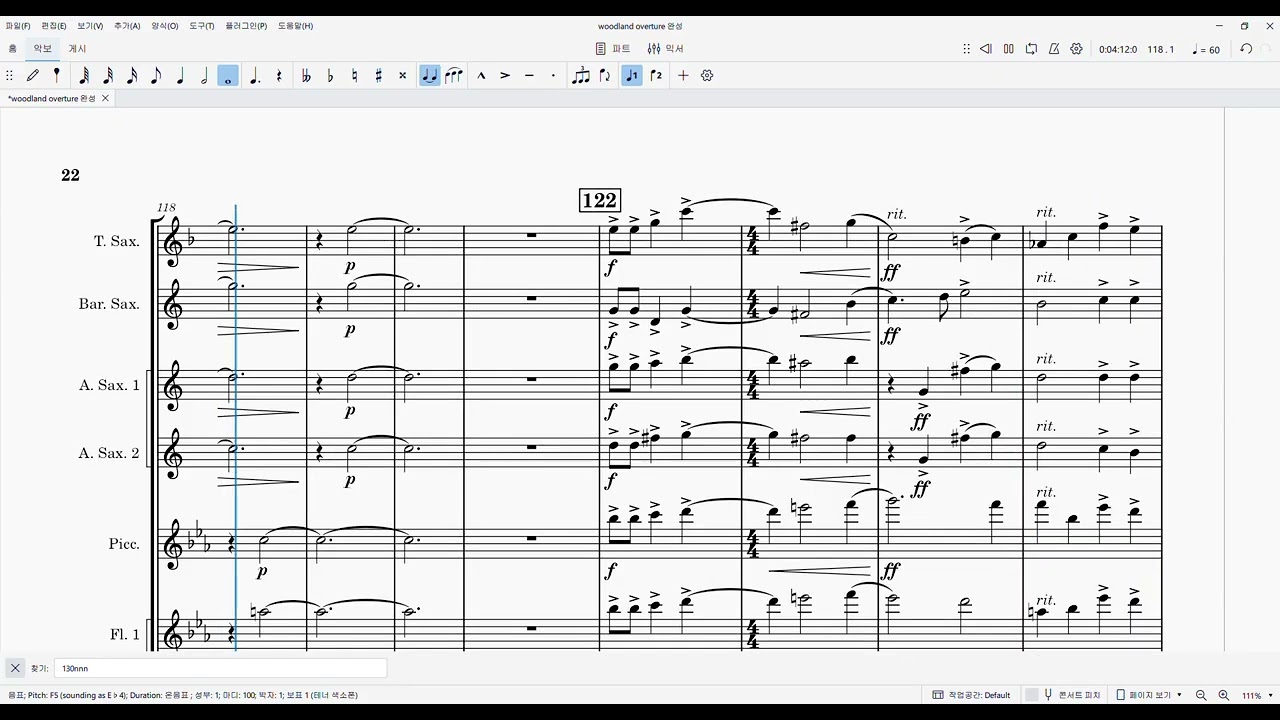Switch to the 게시 tab
The width and height of the screenshot is (1280, 720).
(77, 48)
